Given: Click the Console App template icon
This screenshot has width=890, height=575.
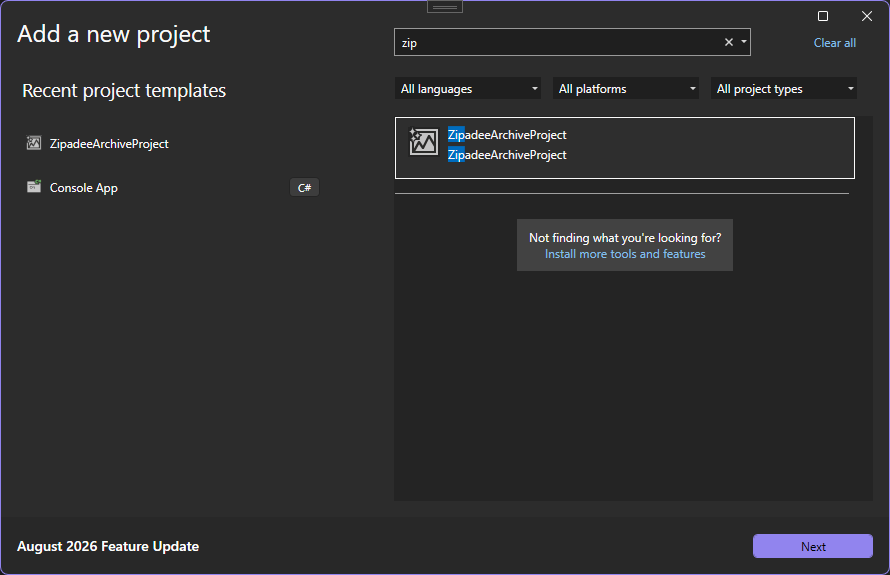Looking at the screenshot, I should [x=34, y=187].
